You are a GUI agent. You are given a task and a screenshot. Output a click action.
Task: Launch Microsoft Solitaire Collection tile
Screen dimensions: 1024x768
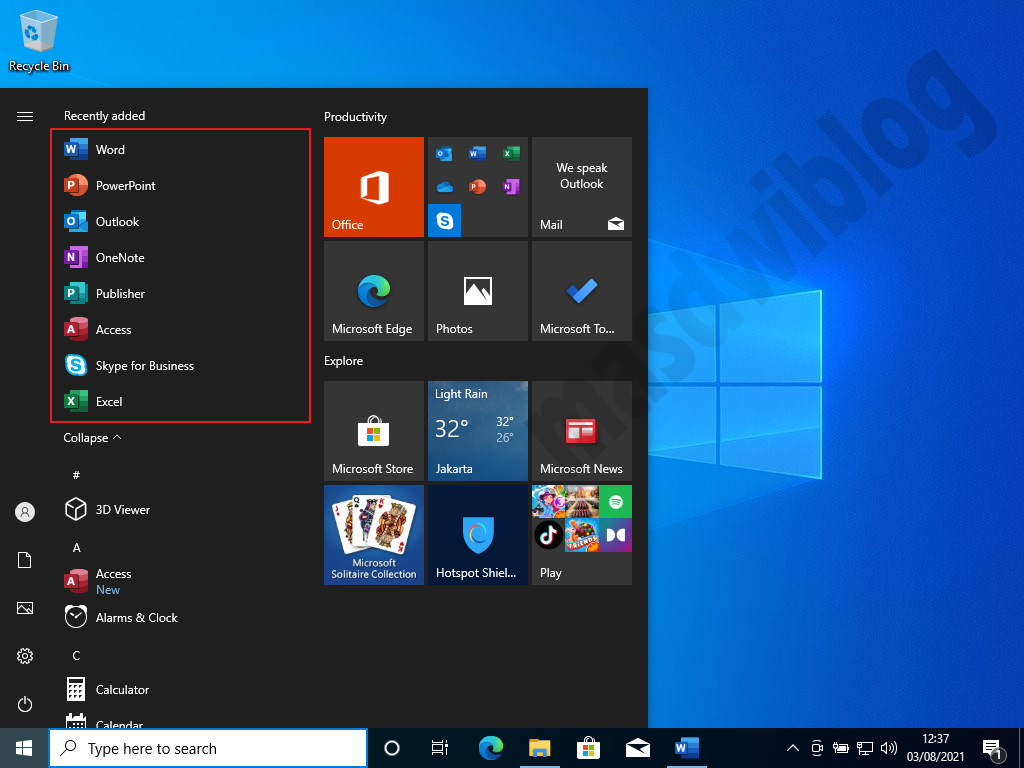point(374,535)
